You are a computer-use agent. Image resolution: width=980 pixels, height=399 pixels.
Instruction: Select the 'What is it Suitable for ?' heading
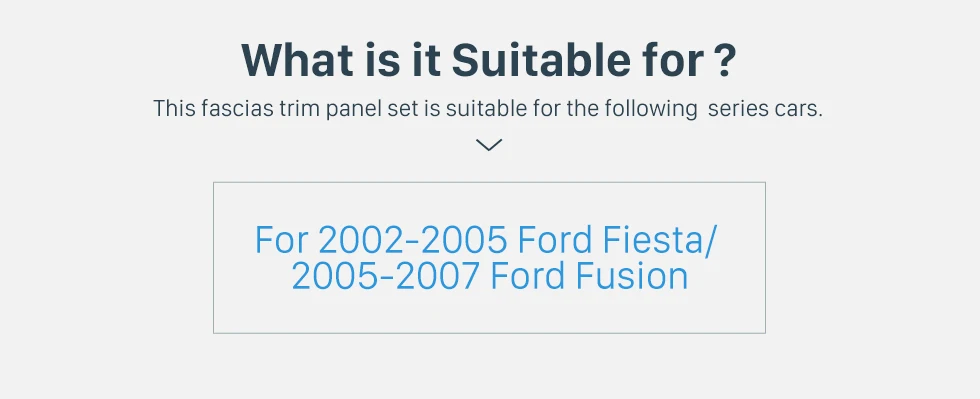(x=489, y=60)
